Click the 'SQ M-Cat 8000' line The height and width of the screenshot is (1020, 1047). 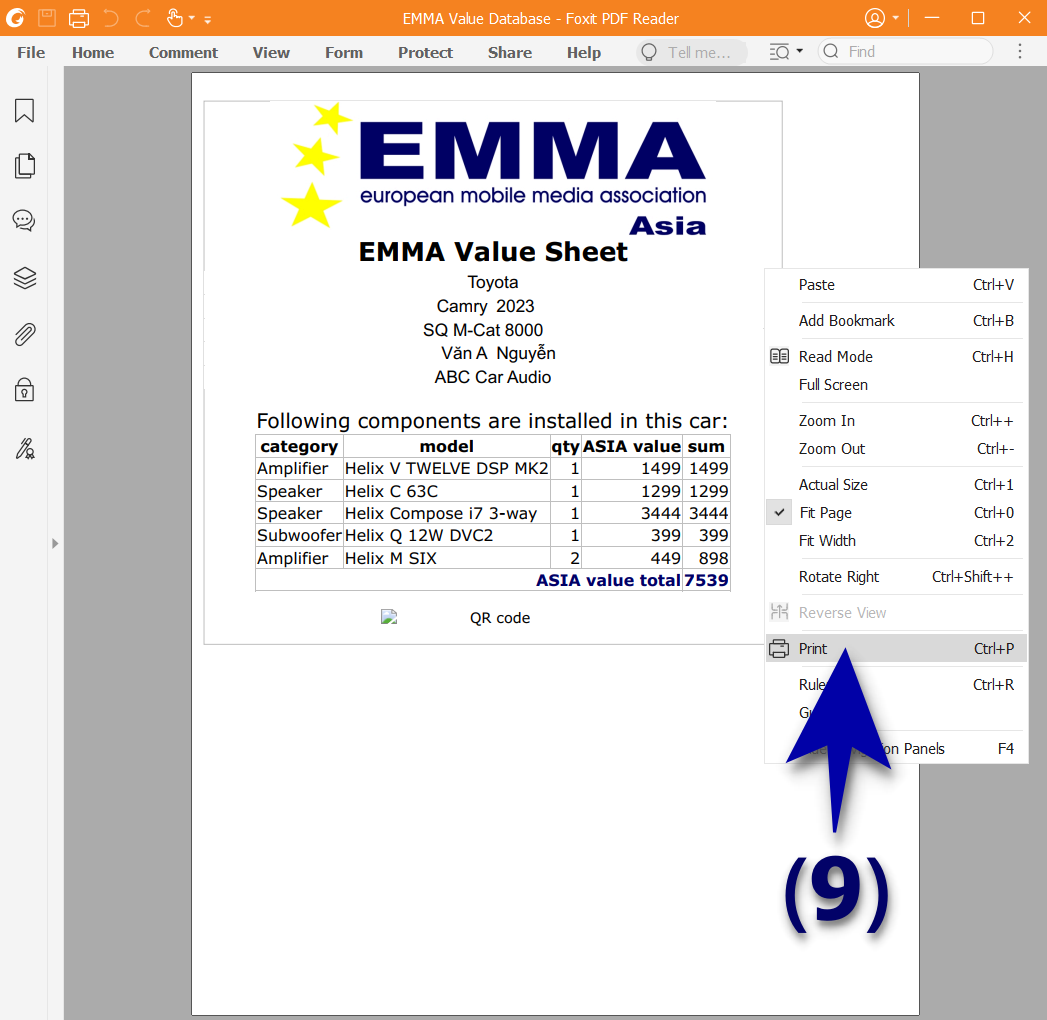point(483,330)
